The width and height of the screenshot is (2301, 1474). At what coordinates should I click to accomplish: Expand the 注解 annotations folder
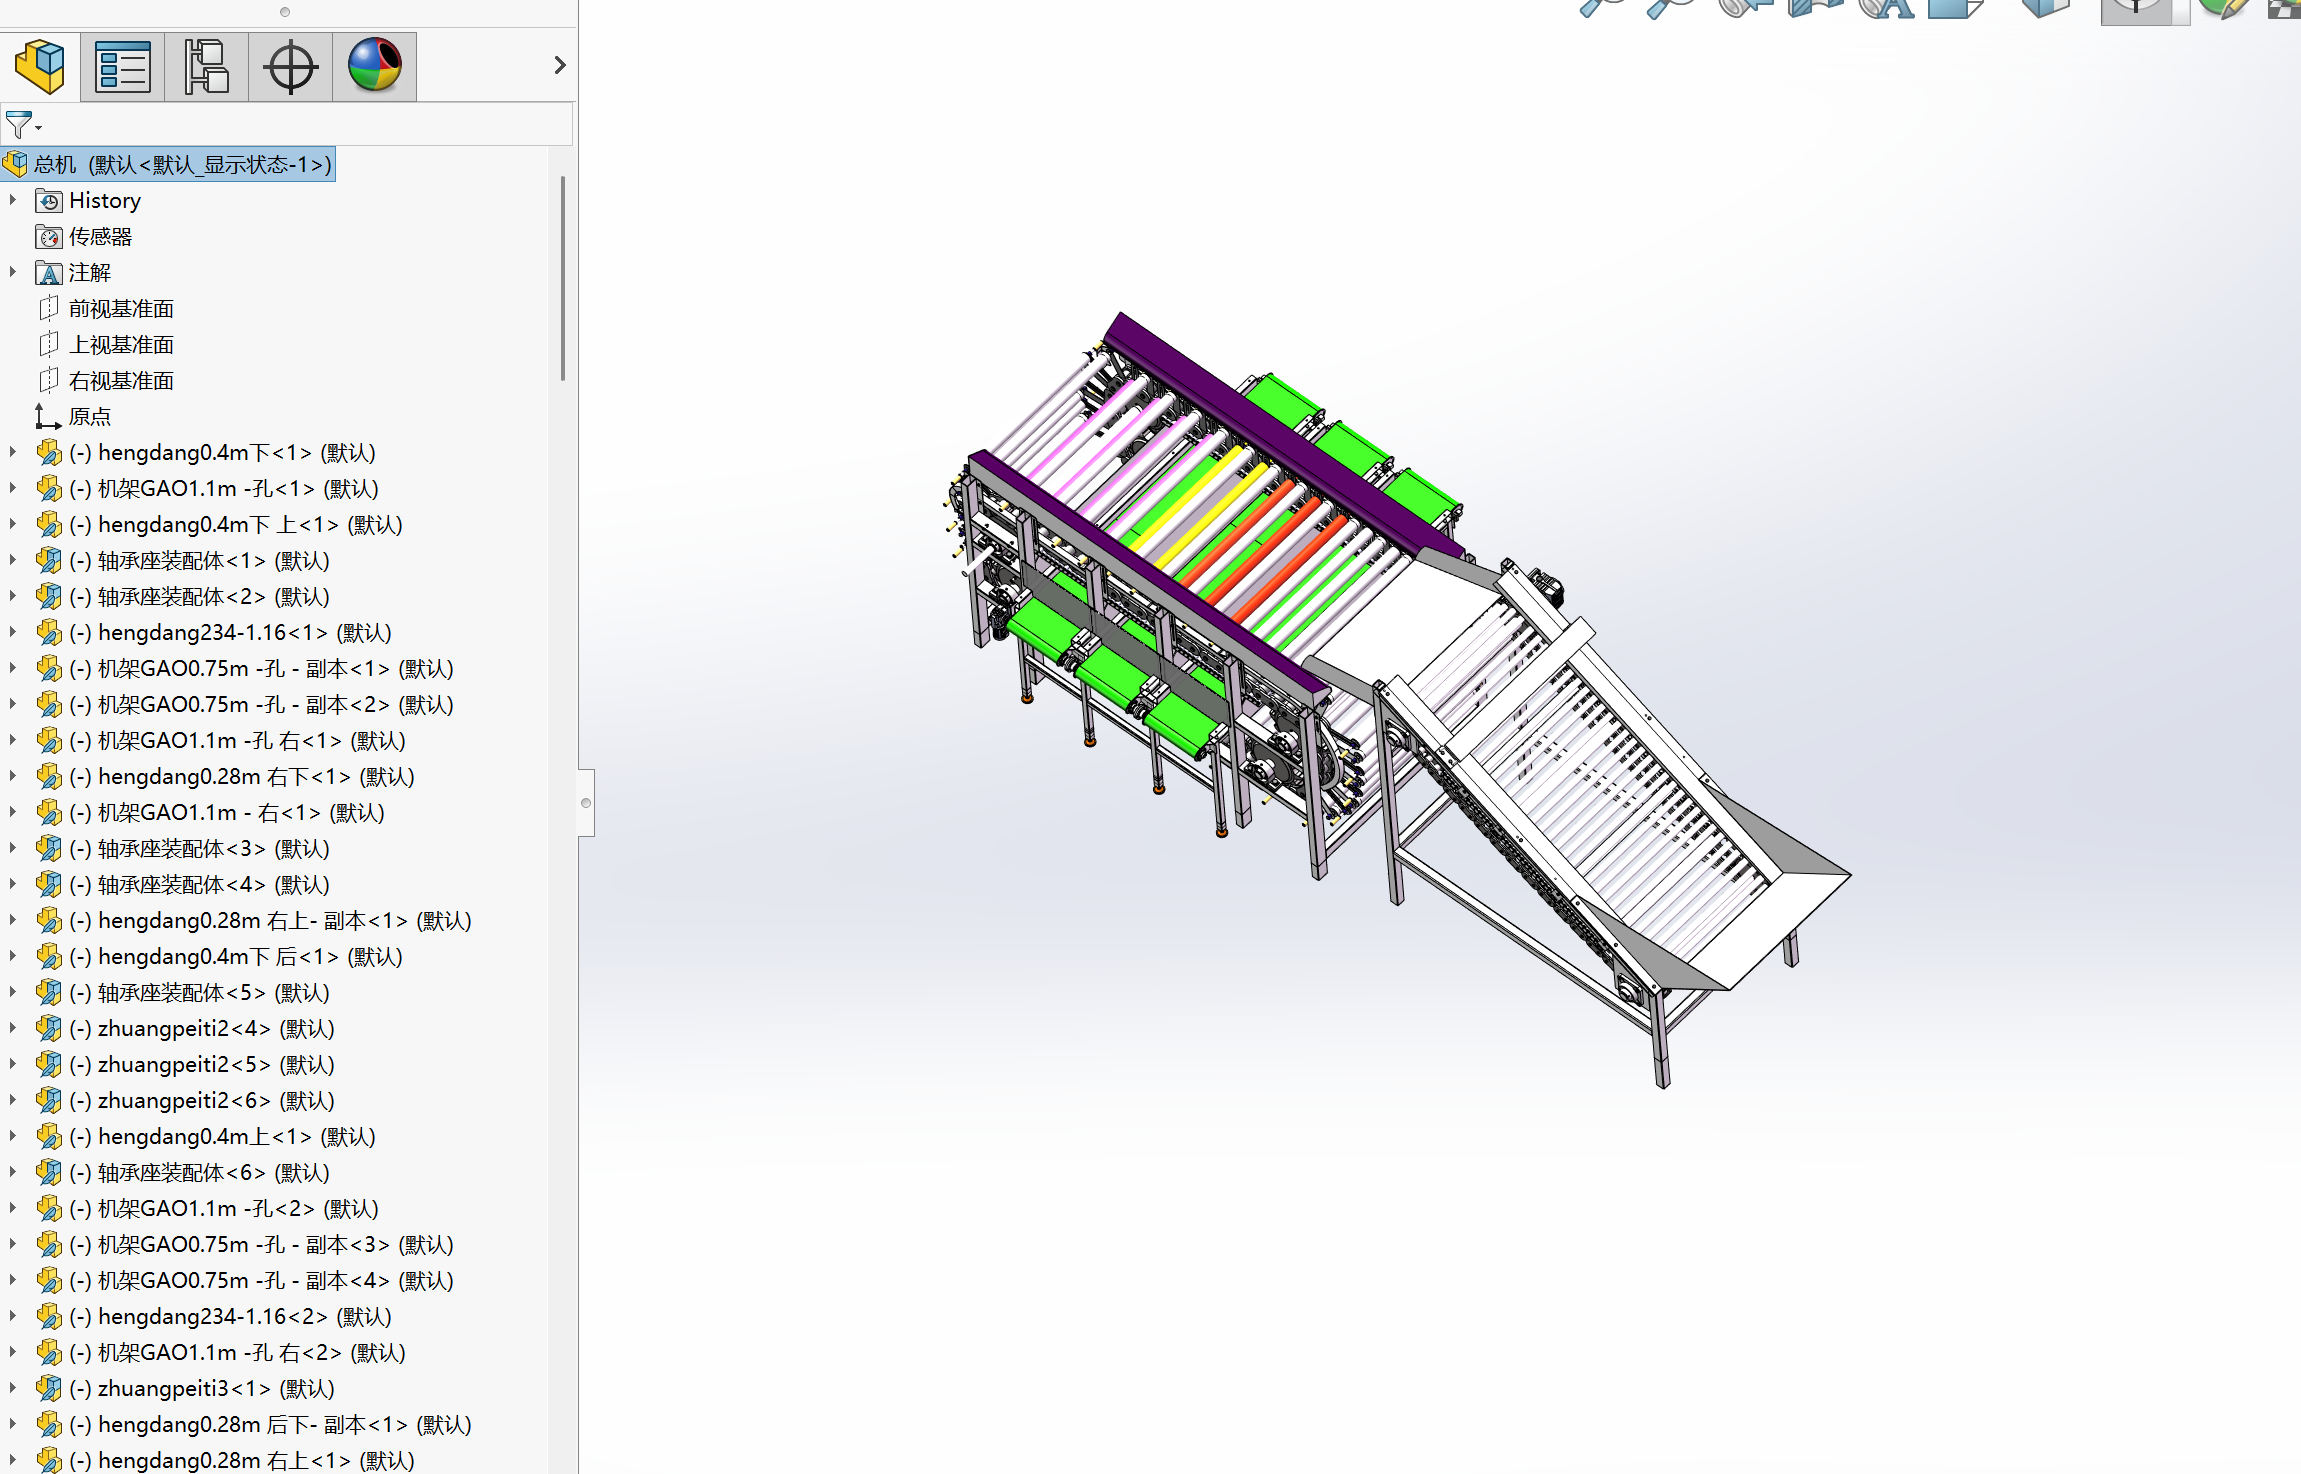[13, 272]
